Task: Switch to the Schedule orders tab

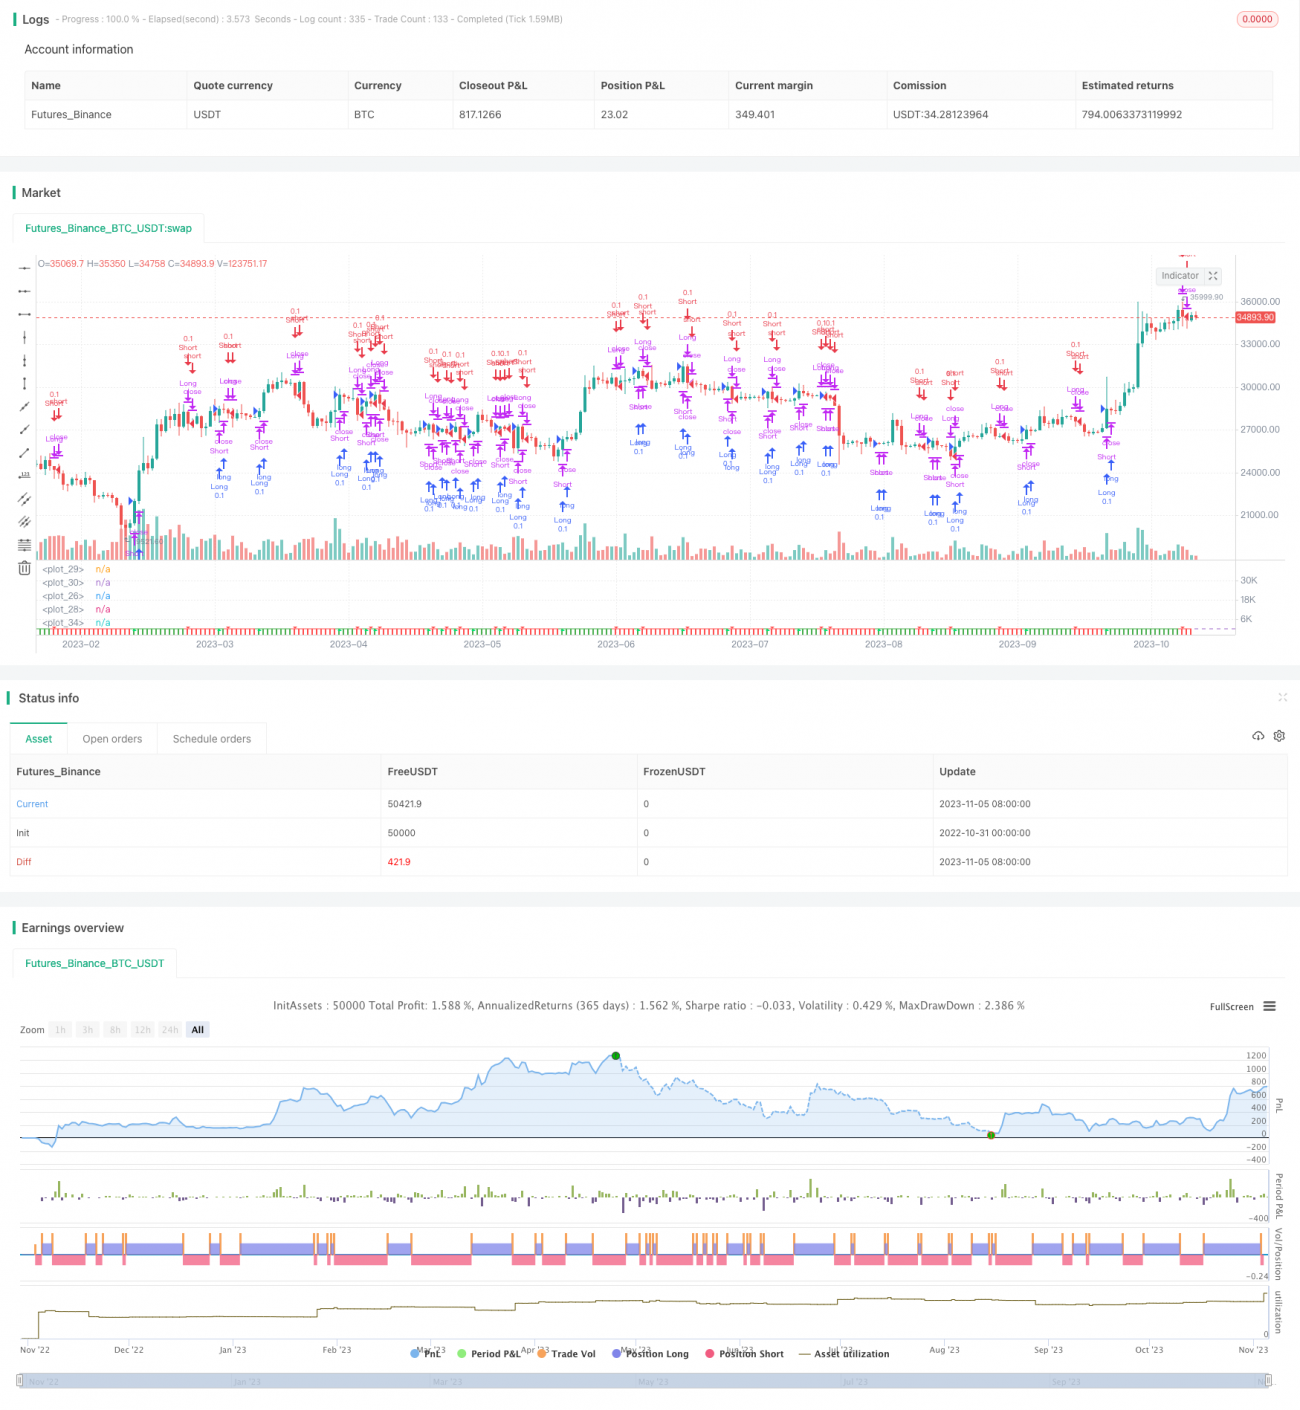Action: 212,739
